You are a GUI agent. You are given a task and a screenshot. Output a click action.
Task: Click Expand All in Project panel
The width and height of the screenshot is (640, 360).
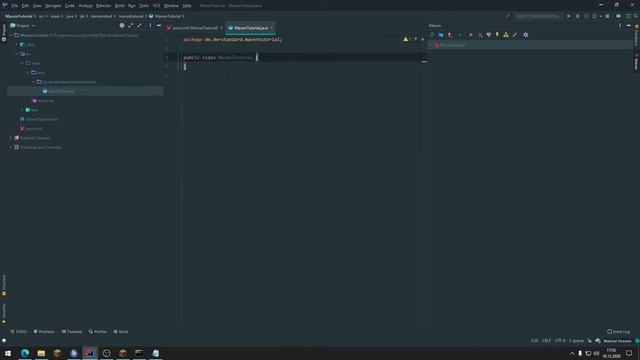point(131,26)
